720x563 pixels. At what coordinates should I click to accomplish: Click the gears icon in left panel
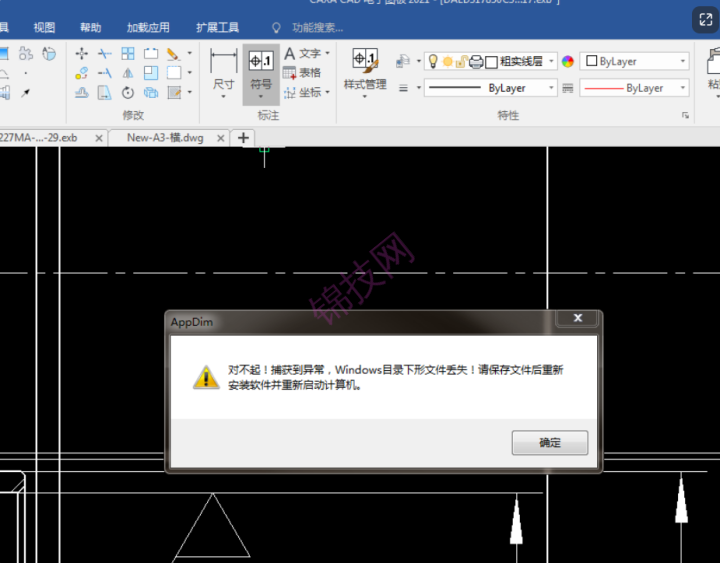coord(26,54)
